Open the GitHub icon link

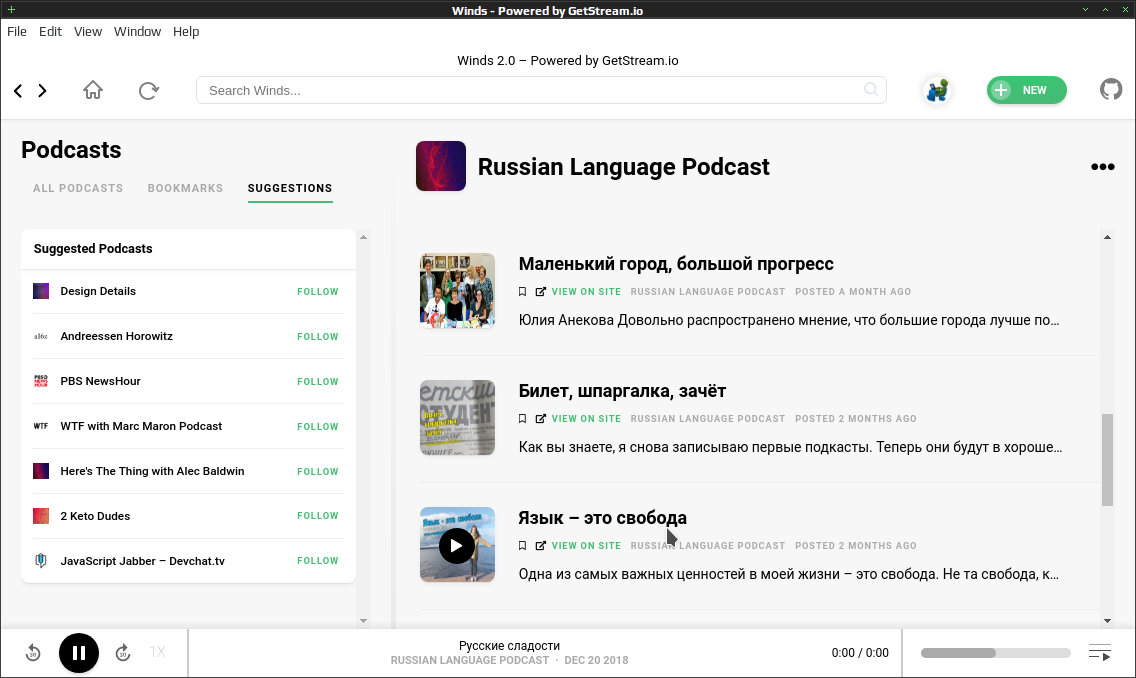click(x=1111, y=90)
